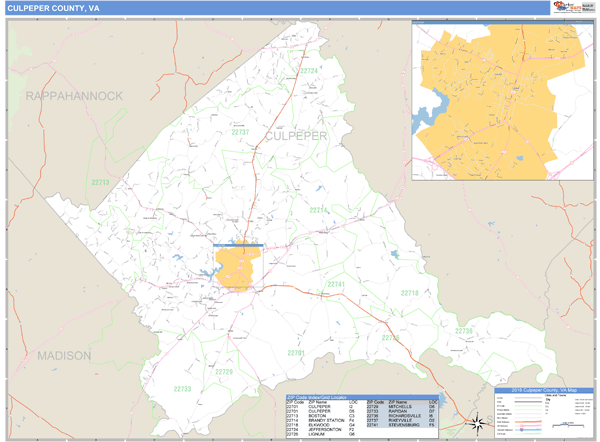The image size is (600, 442).
Task: Select the orange Culpeper town area on main map
Action: 237,266
